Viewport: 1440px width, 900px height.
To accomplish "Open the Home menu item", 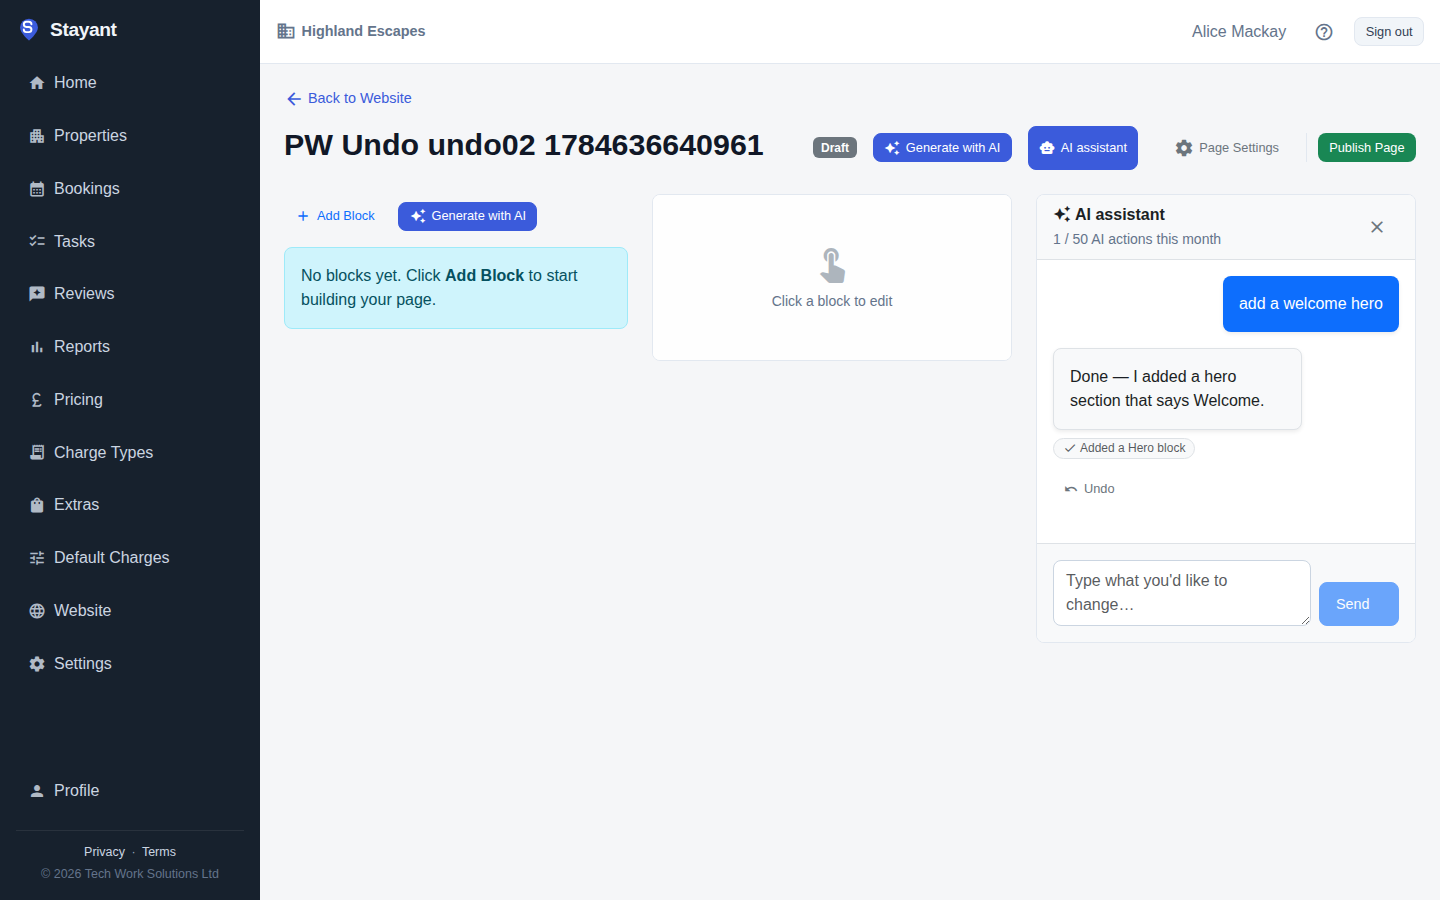I will coord(130,83).
